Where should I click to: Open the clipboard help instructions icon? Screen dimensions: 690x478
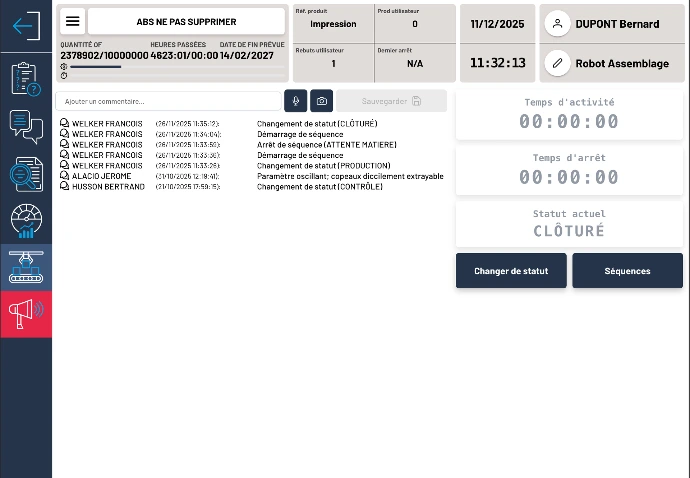(x=25, y=78)
